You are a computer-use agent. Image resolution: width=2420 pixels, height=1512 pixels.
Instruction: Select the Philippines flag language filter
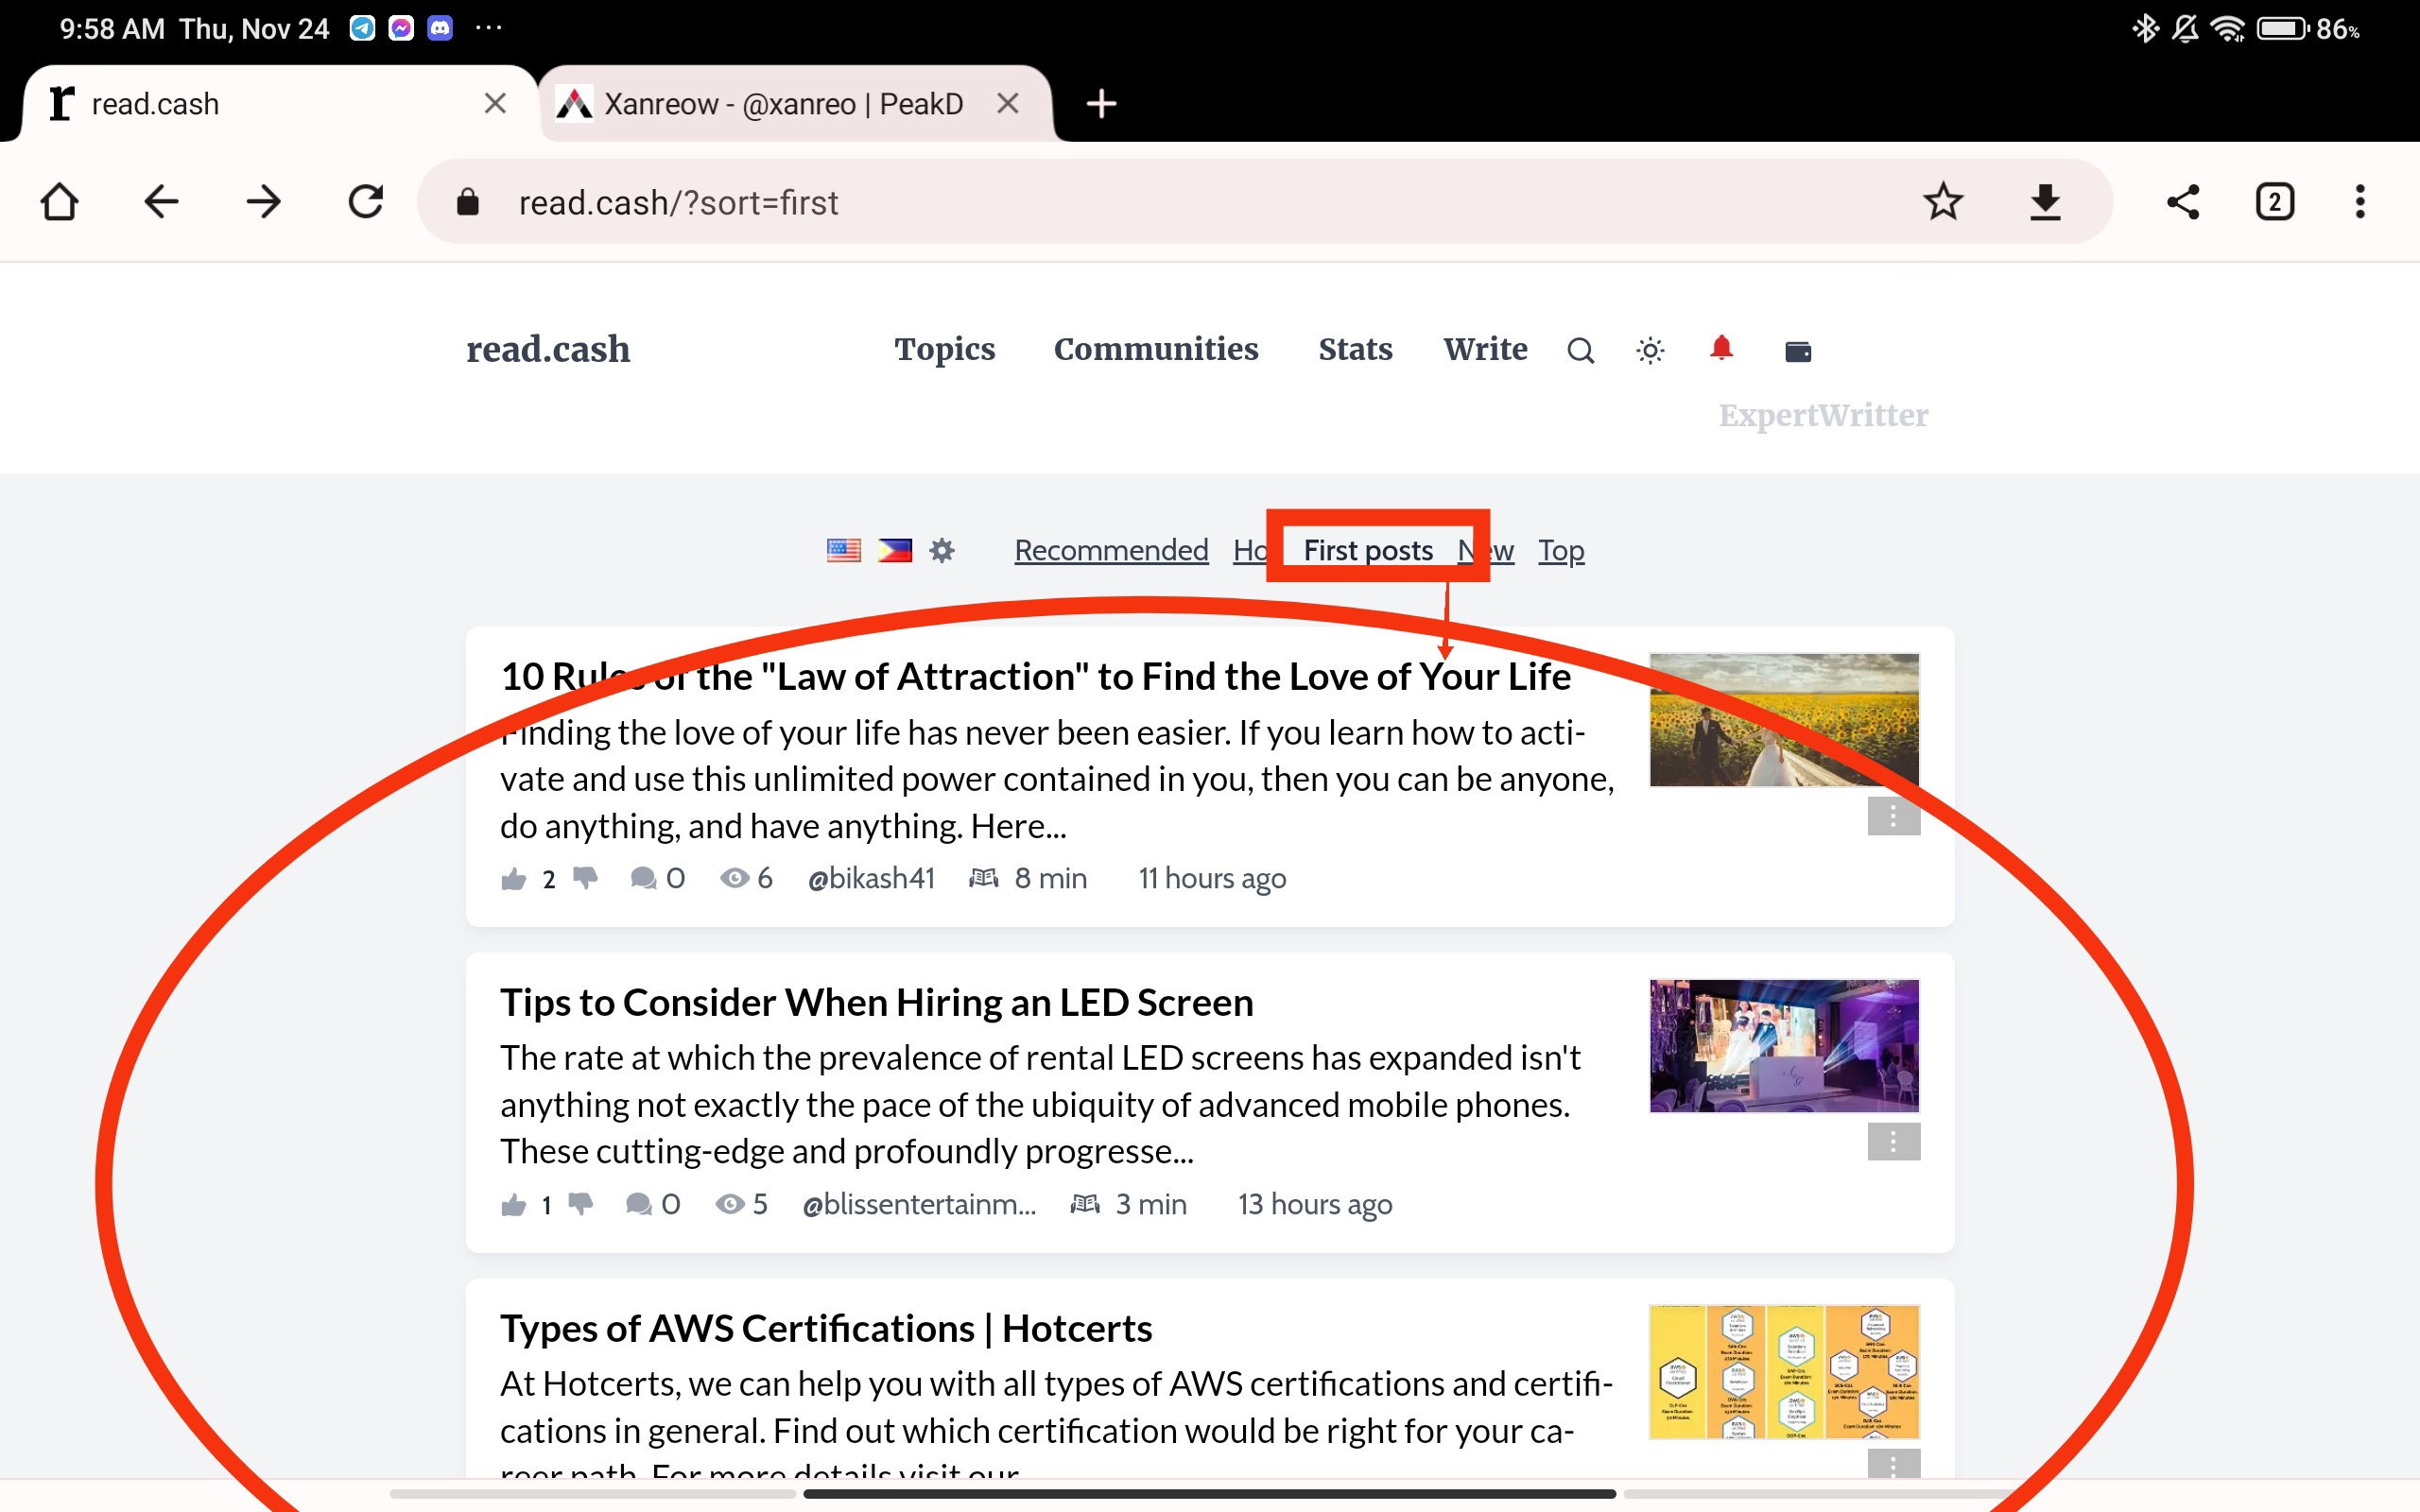click(894, 550)
